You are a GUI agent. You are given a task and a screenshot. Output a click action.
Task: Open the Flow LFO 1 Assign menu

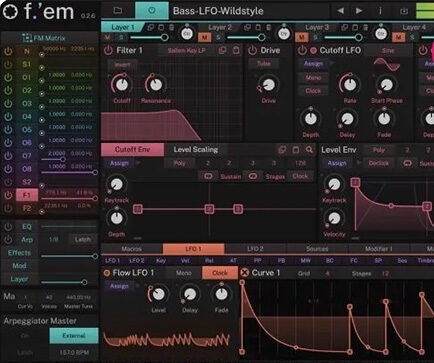119,286
